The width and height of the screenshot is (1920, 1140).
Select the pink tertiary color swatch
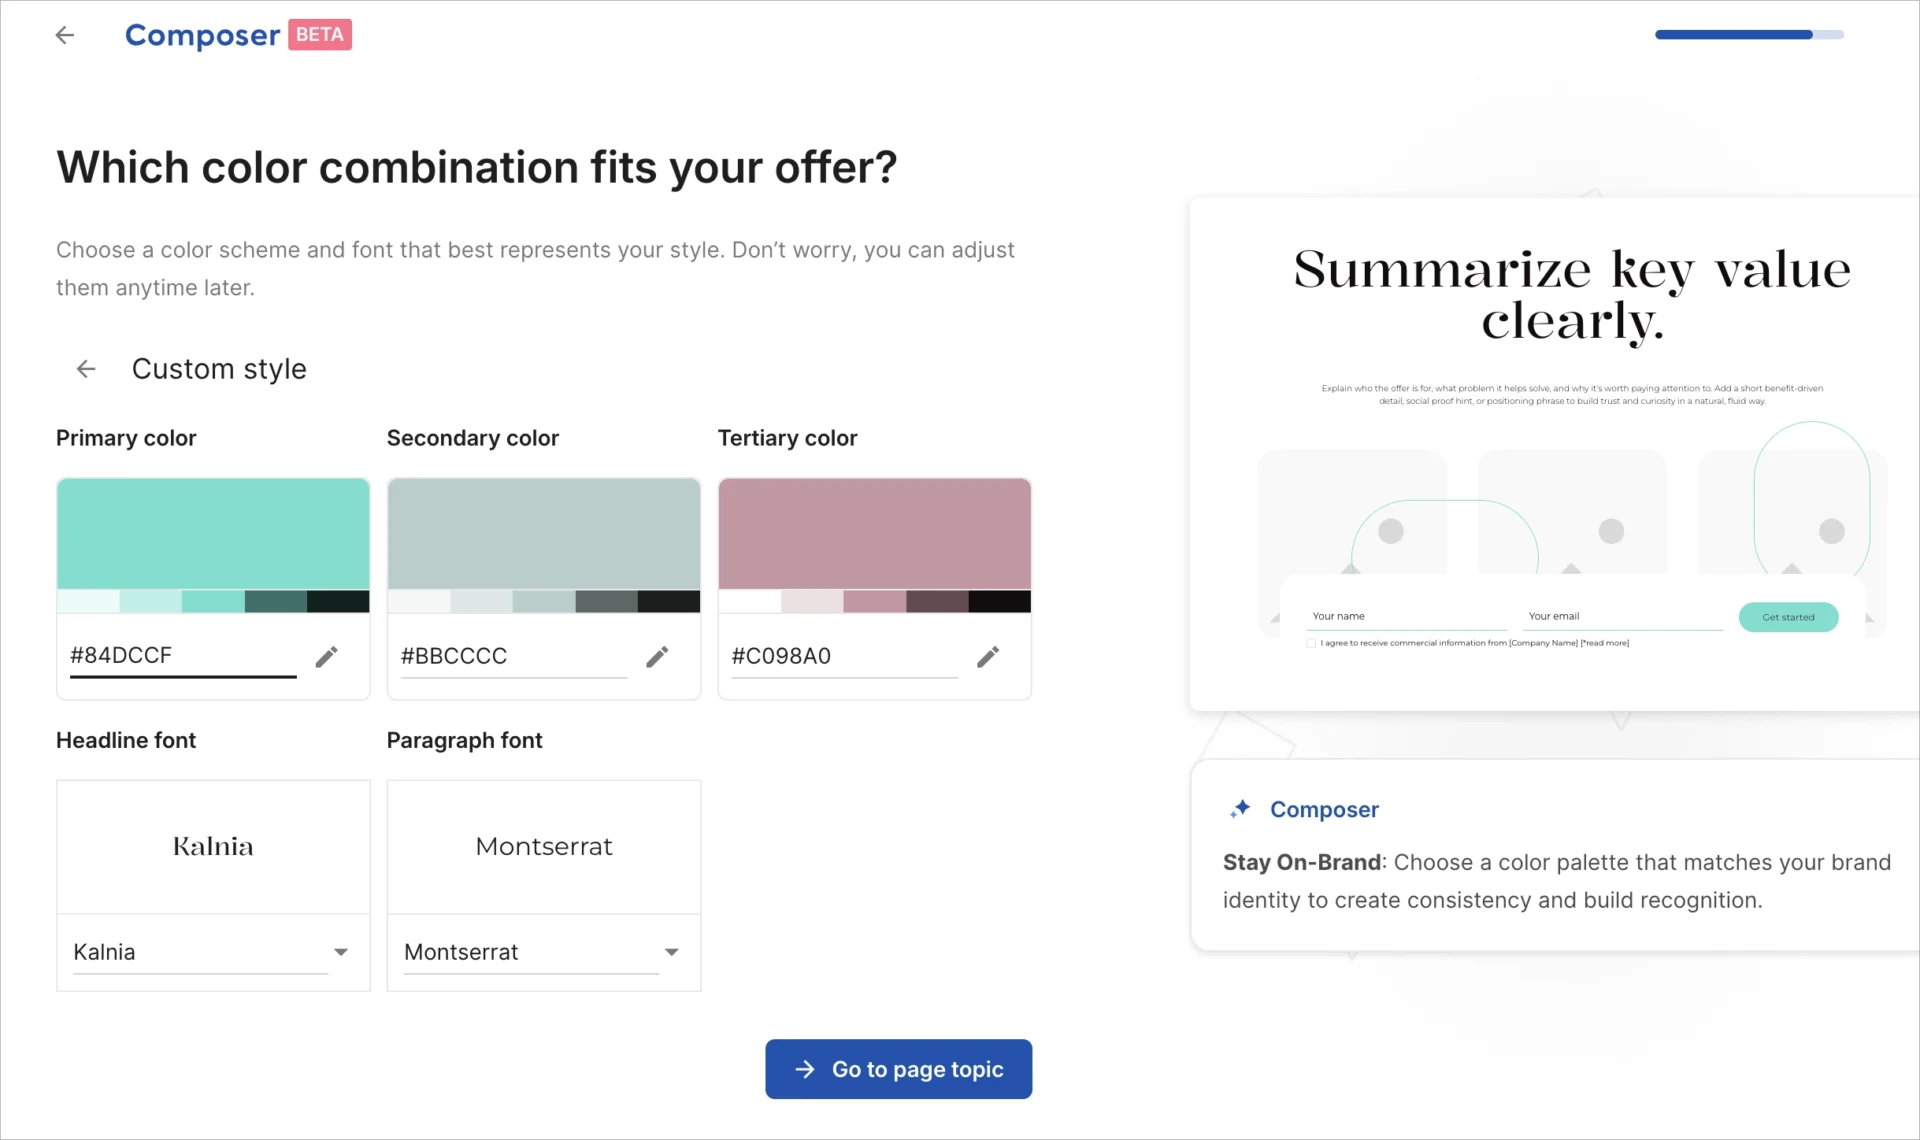coord(874,535)
